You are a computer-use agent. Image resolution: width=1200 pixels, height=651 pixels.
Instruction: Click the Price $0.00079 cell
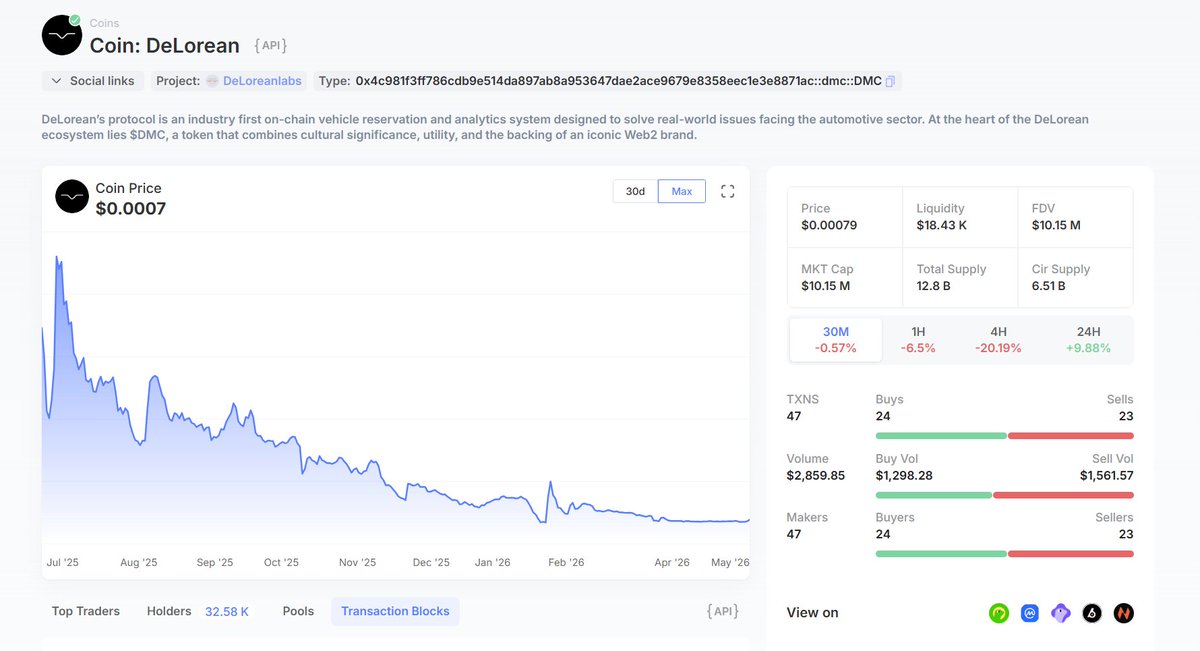845,217
